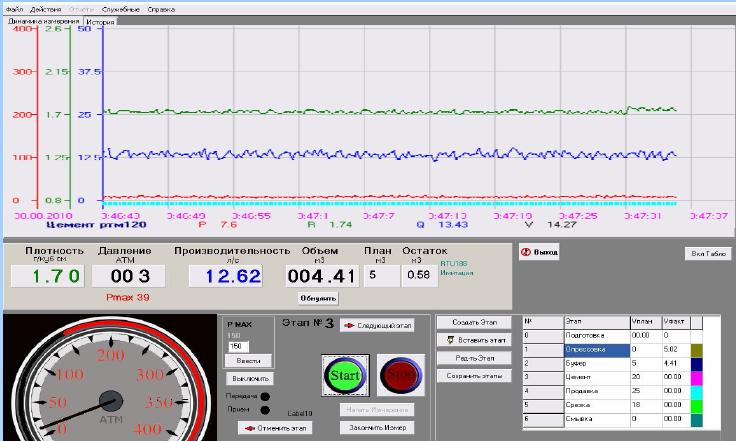Click the Вставить этап button
This screenshot has height=441, width=736.
(474, 340)
